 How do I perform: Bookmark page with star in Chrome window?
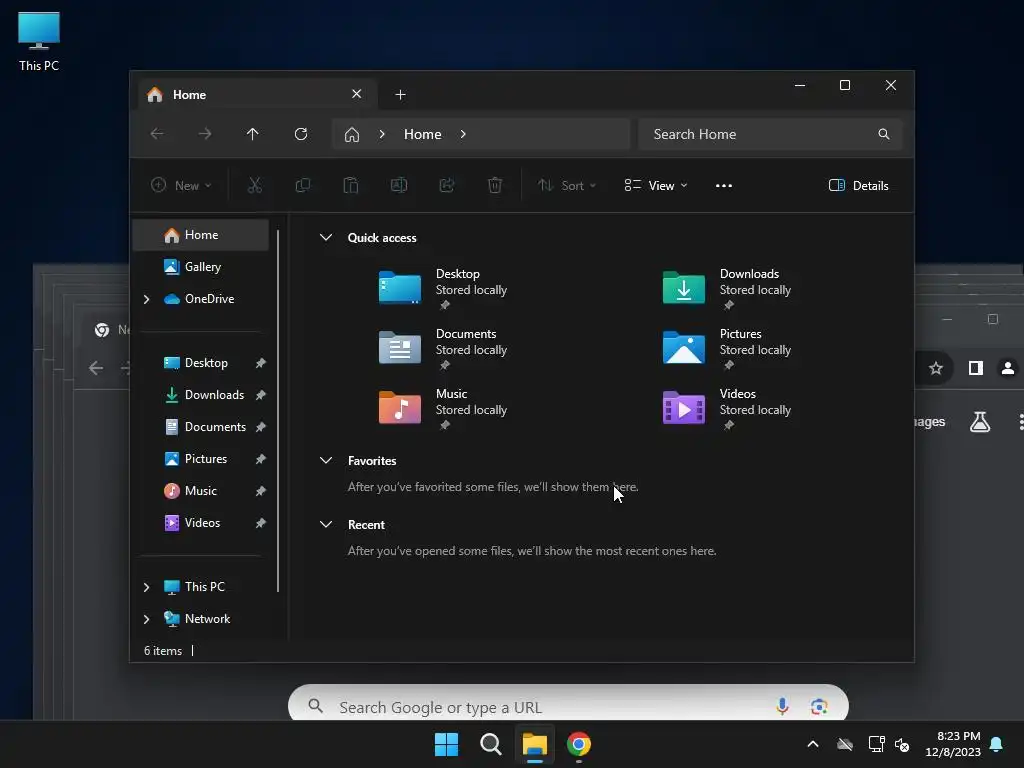point(936,368)
